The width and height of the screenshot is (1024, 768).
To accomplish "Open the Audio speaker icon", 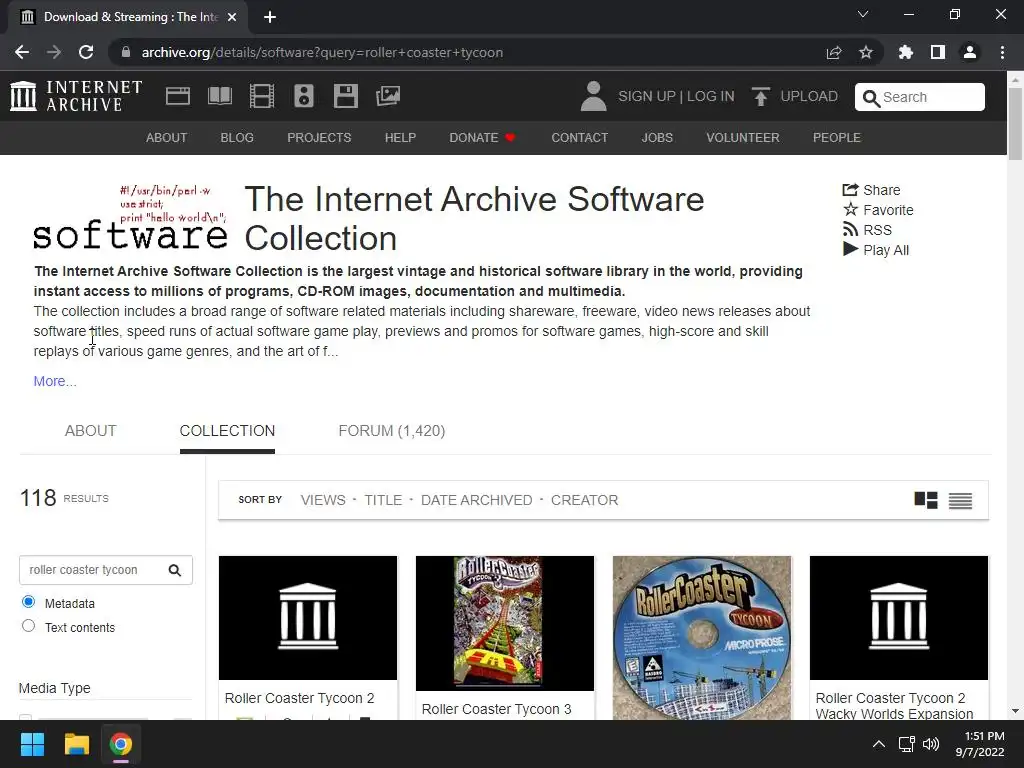I will (304, 96).
